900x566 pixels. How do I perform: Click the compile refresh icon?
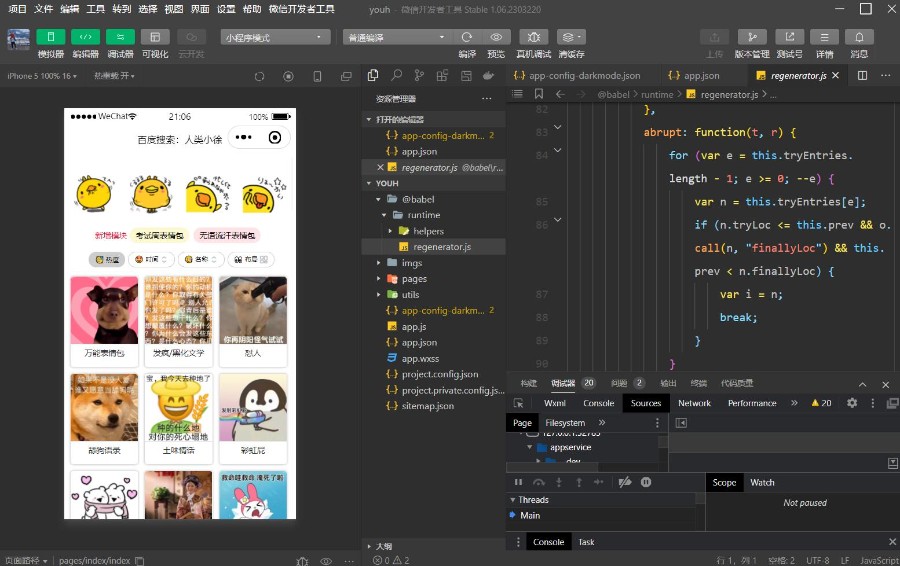tap(467, 37)
